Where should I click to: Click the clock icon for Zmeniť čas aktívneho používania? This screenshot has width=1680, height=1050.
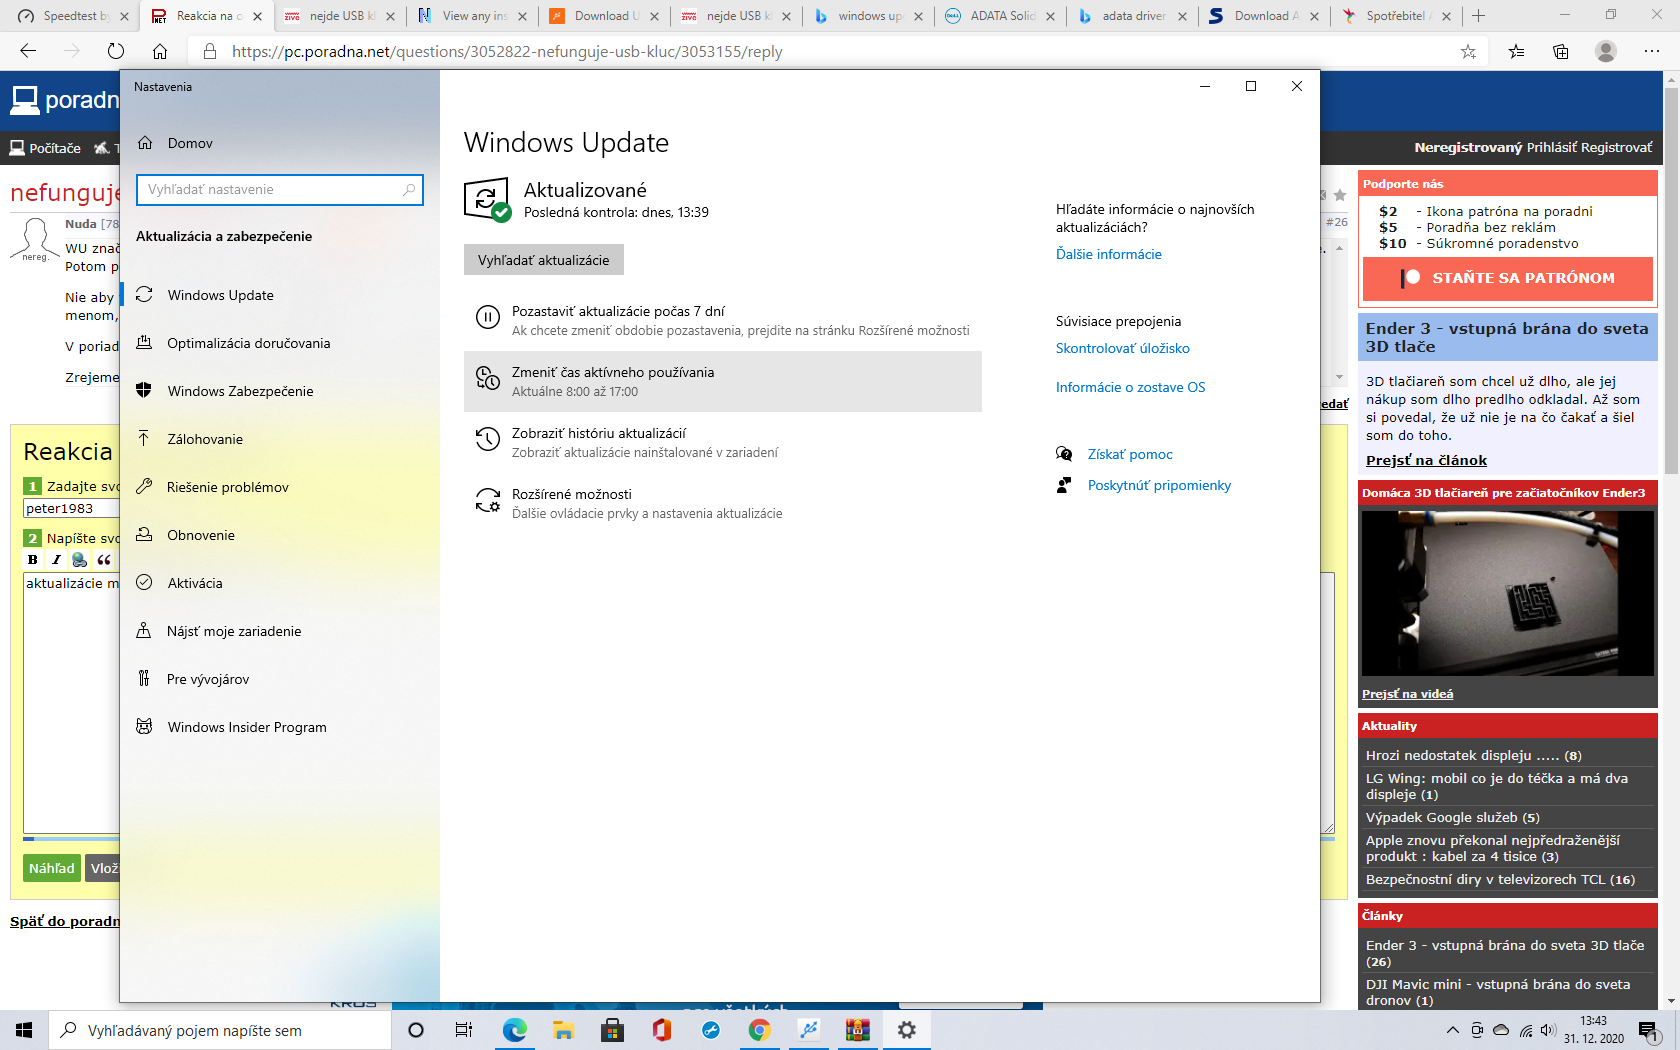tap(487, 378)
